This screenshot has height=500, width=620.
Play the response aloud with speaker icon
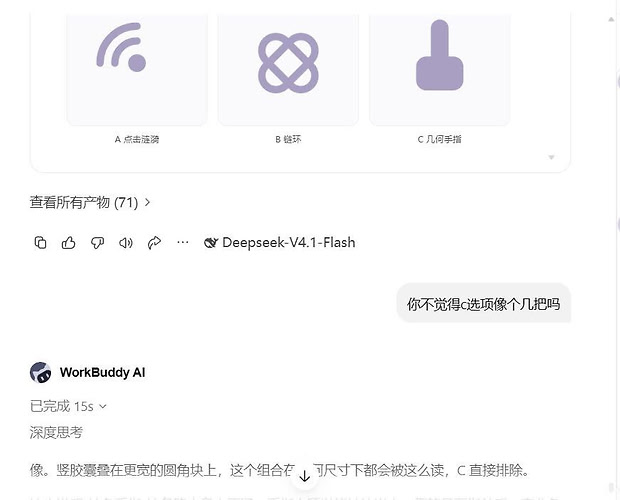(x=126, y=242)
